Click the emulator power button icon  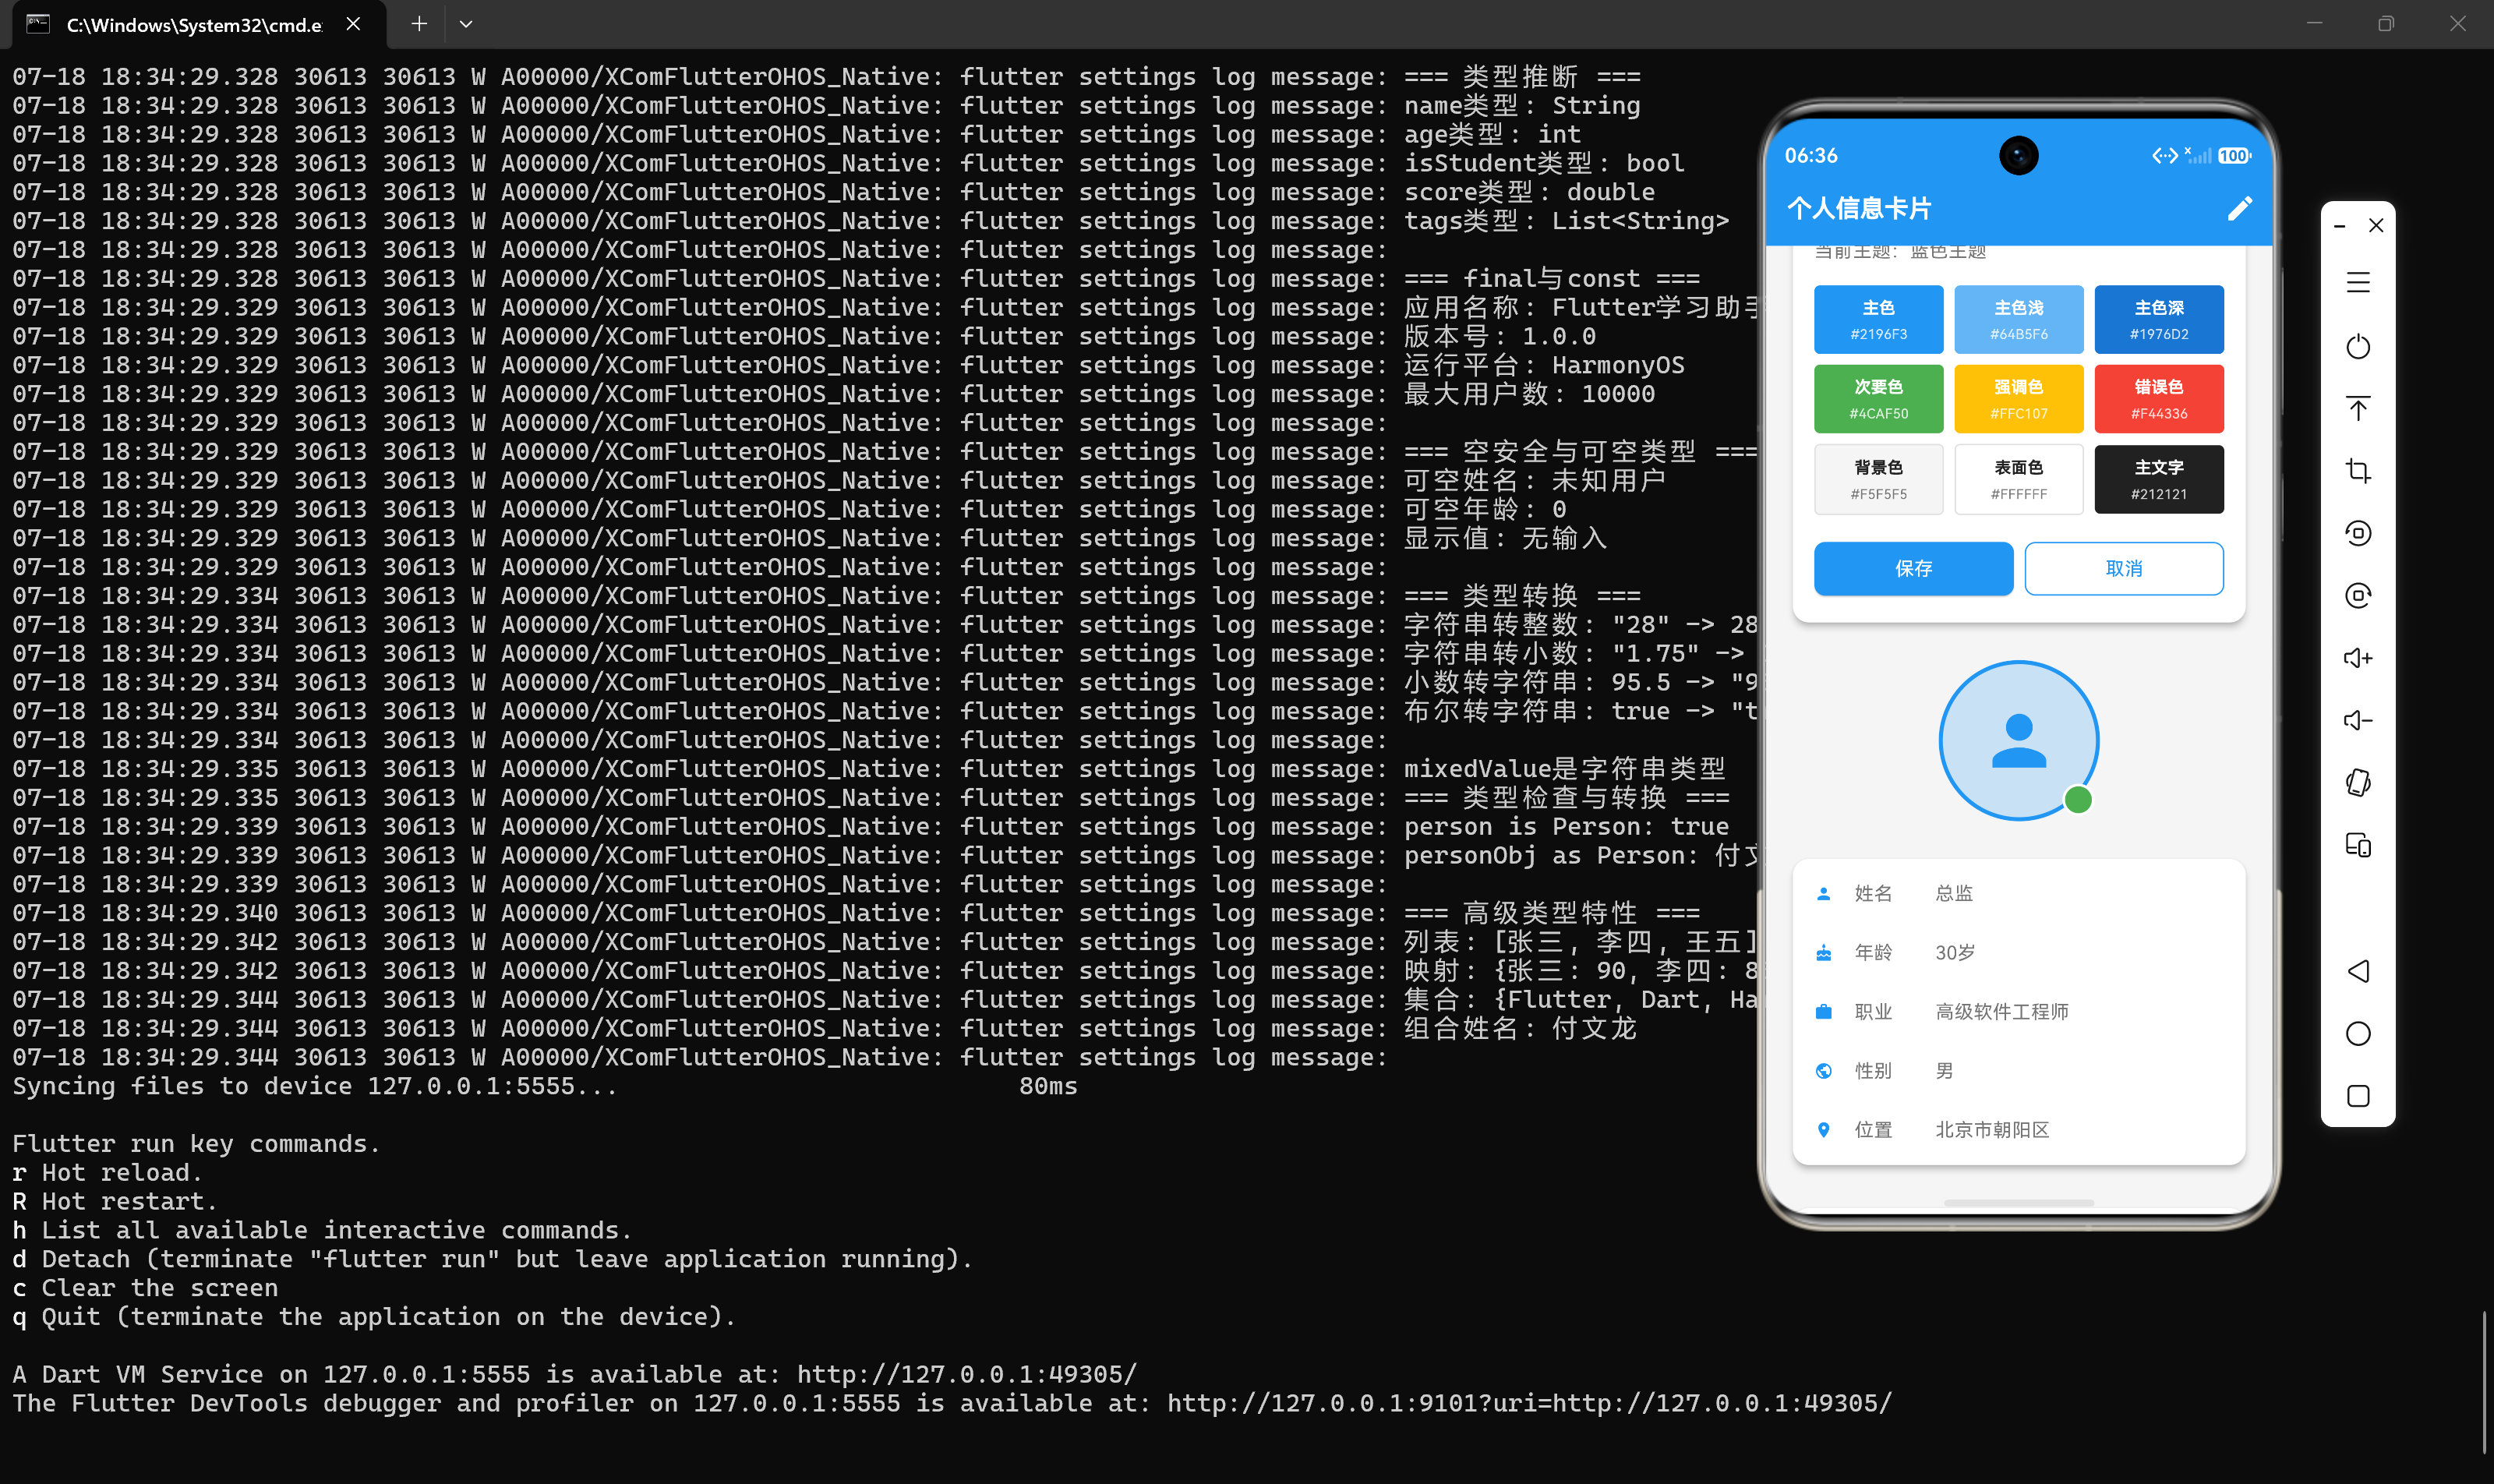click(2358, 346)
